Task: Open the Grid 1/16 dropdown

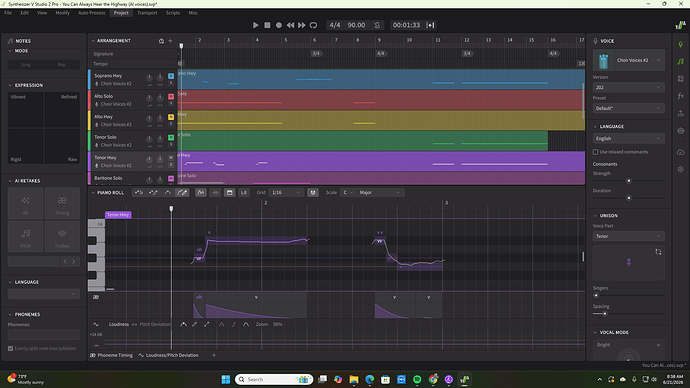Action: point(286,192)
